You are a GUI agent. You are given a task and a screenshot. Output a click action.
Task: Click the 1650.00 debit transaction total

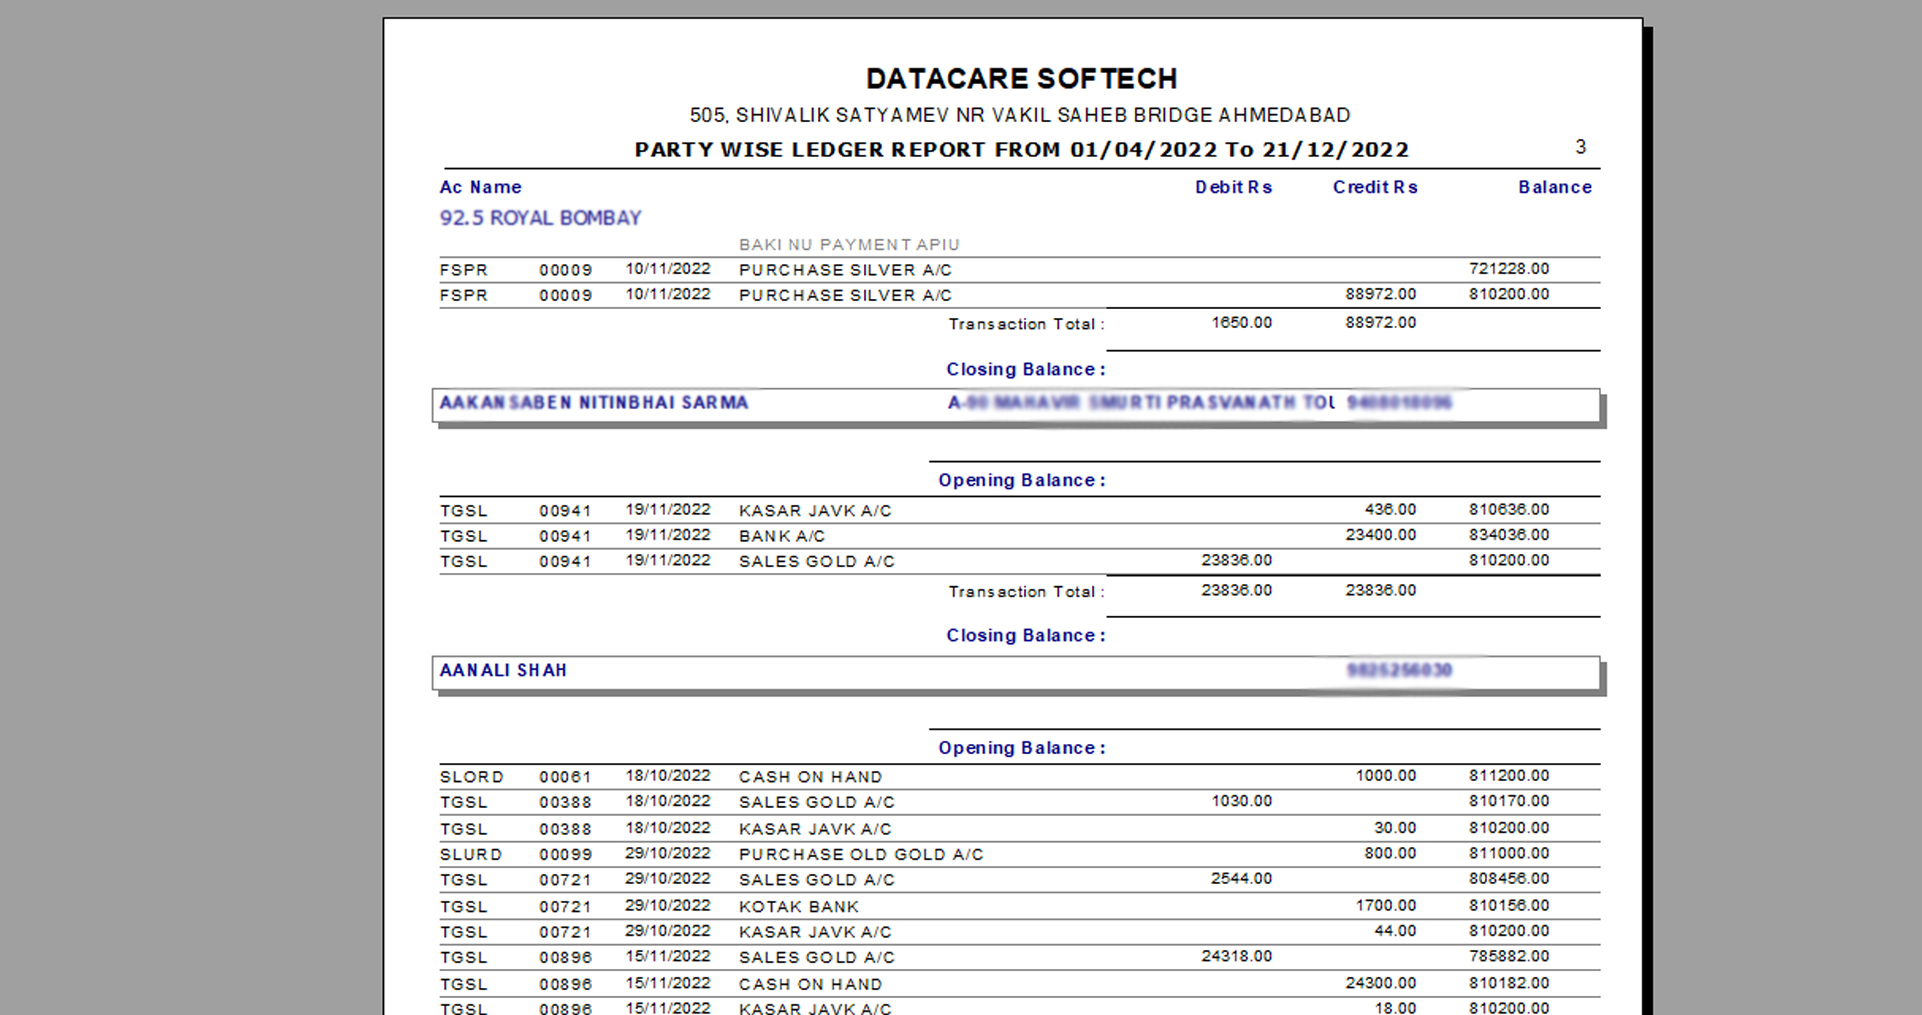coord(1241,323)
